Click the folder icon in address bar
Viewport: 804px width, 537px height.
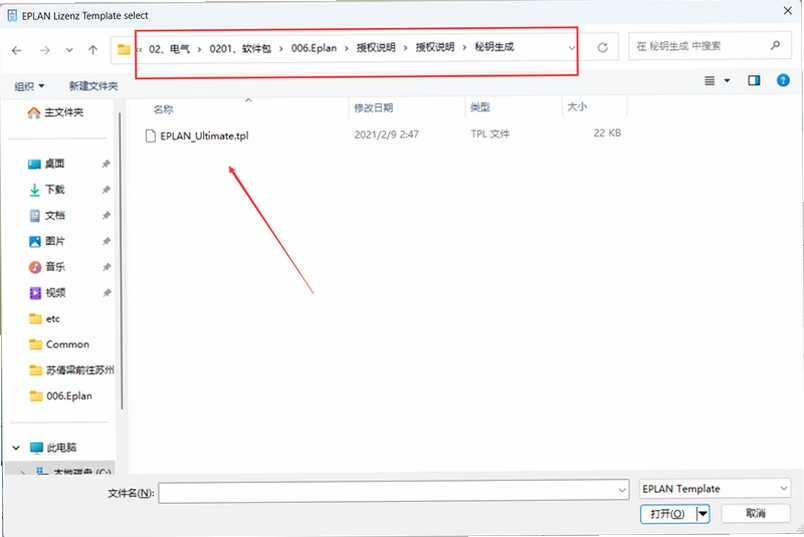coord(124,49)
